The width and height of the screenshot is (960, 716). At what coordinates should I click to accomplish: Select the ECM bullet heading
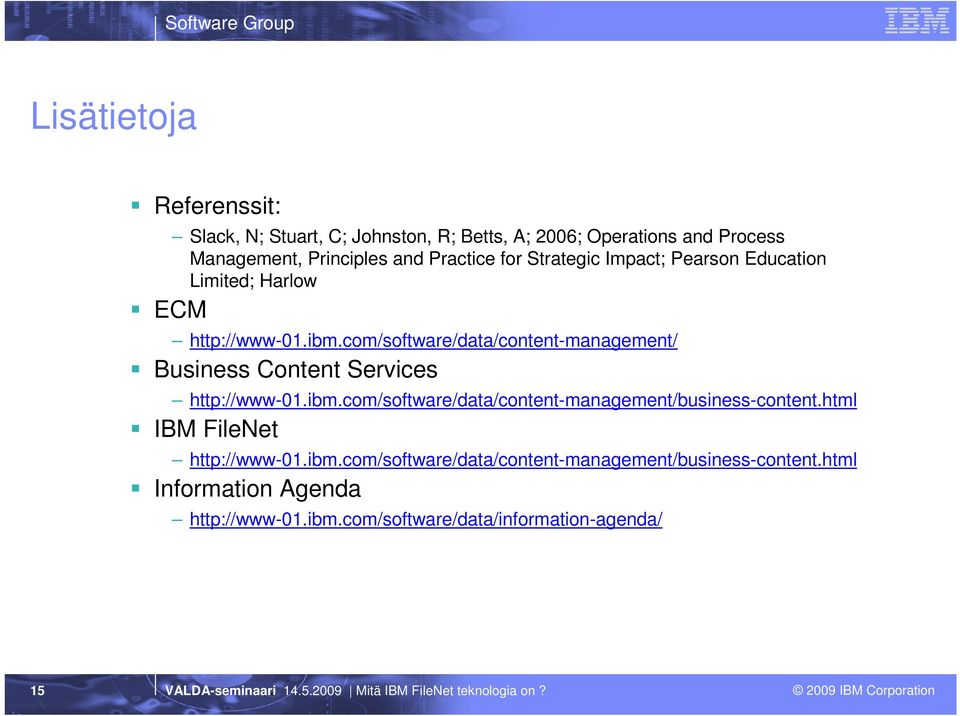(x=180, y=309)
